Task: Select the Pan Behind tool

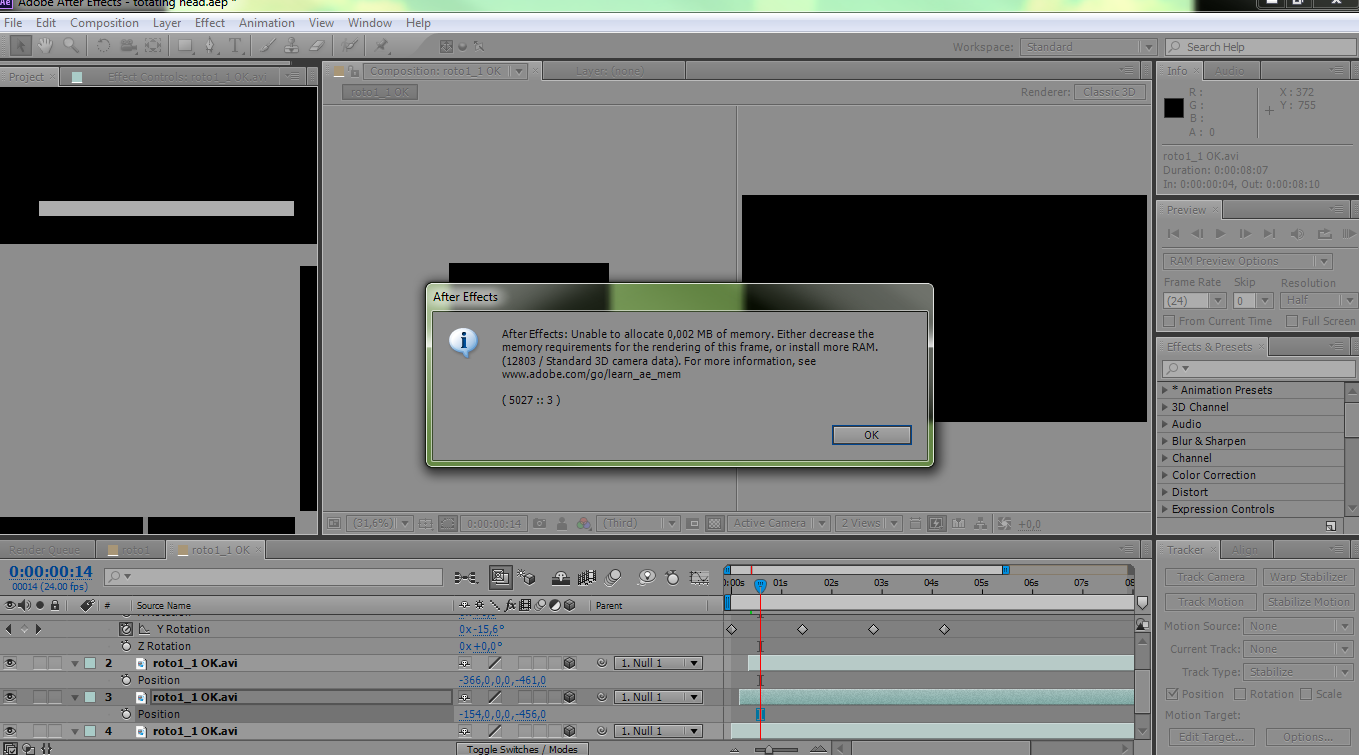Action: (153, 45)
